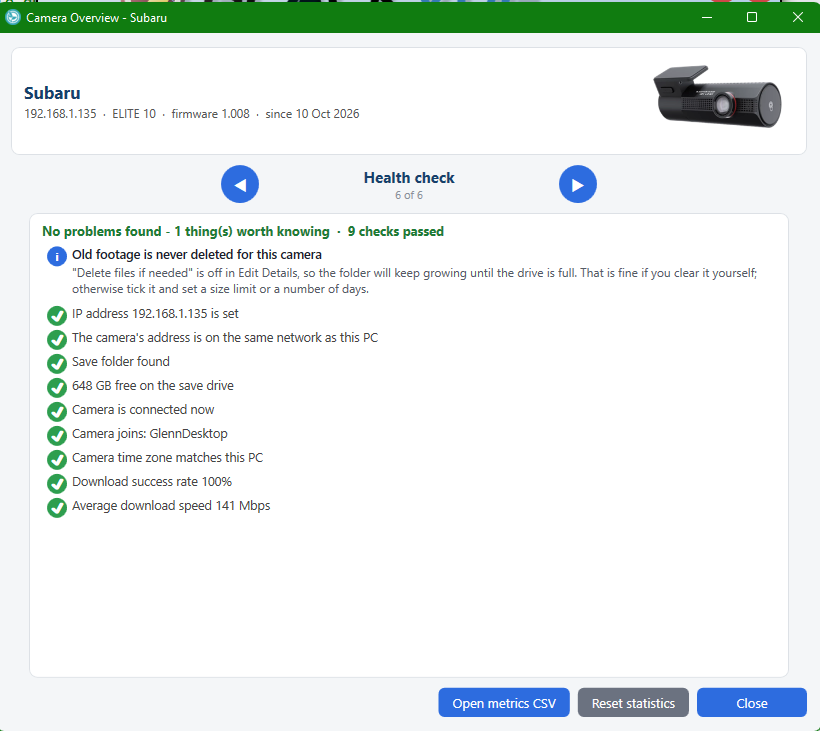The height and width of the screenshot is (731, 820).
Task: Click the 'No problems found' summary line
Action: tap(243, 232)
